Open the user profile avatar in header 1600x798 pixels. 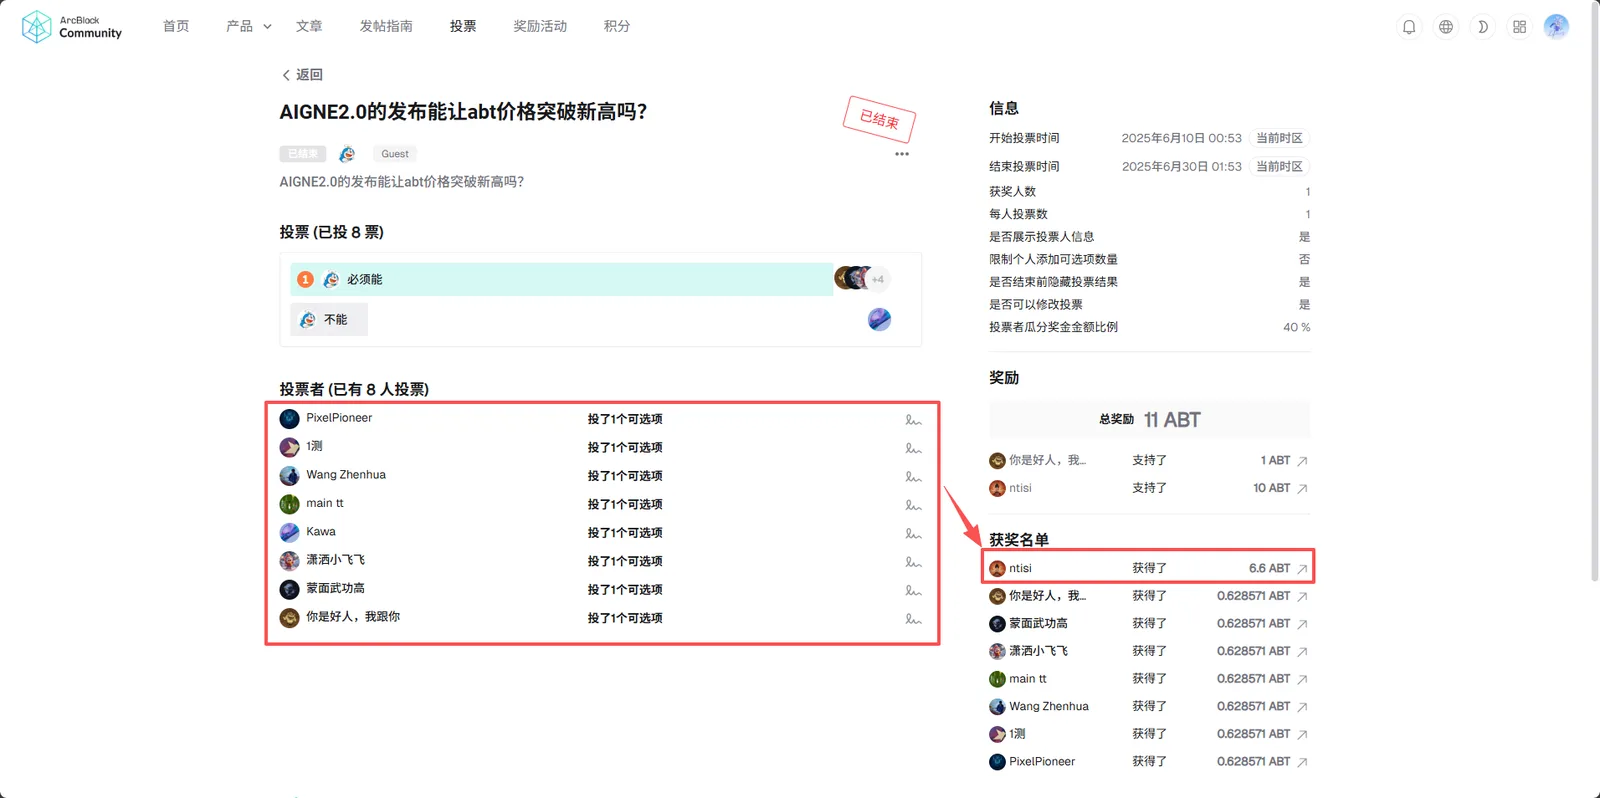(x=1556, y=27)
